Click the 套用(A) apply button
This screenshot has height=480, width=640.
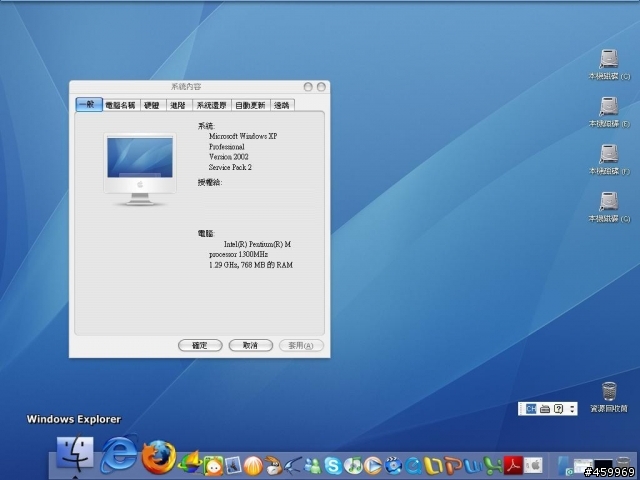tap(301, 345)
